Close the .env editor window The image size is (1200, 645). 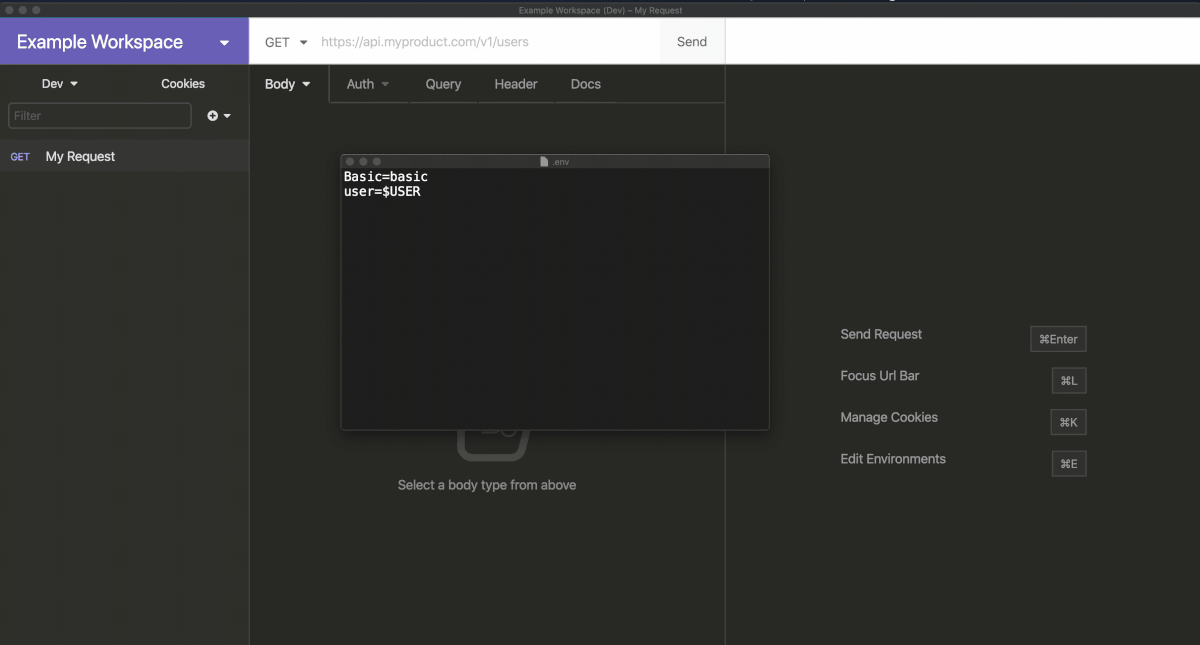349,161
